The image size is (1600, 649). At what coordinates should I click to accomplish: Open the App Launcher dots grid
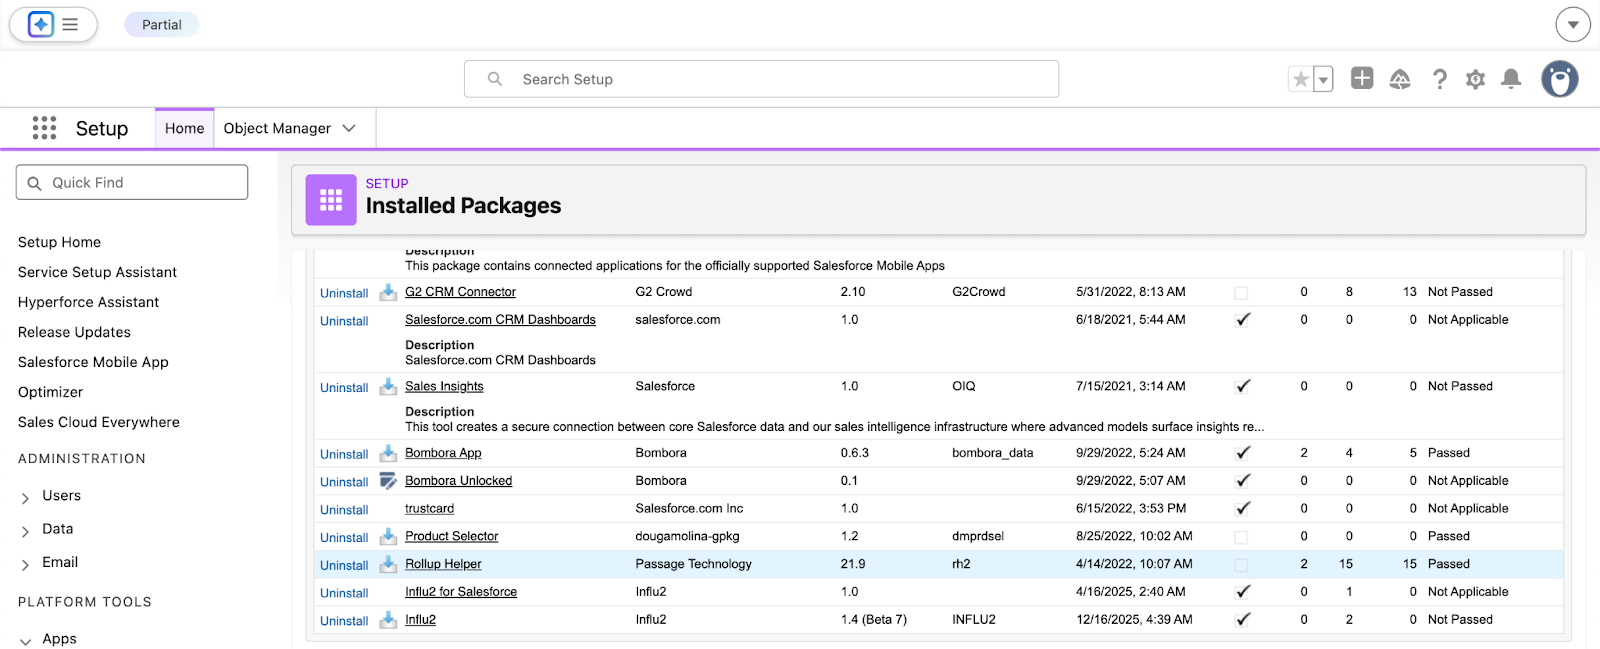coord(44,128)
